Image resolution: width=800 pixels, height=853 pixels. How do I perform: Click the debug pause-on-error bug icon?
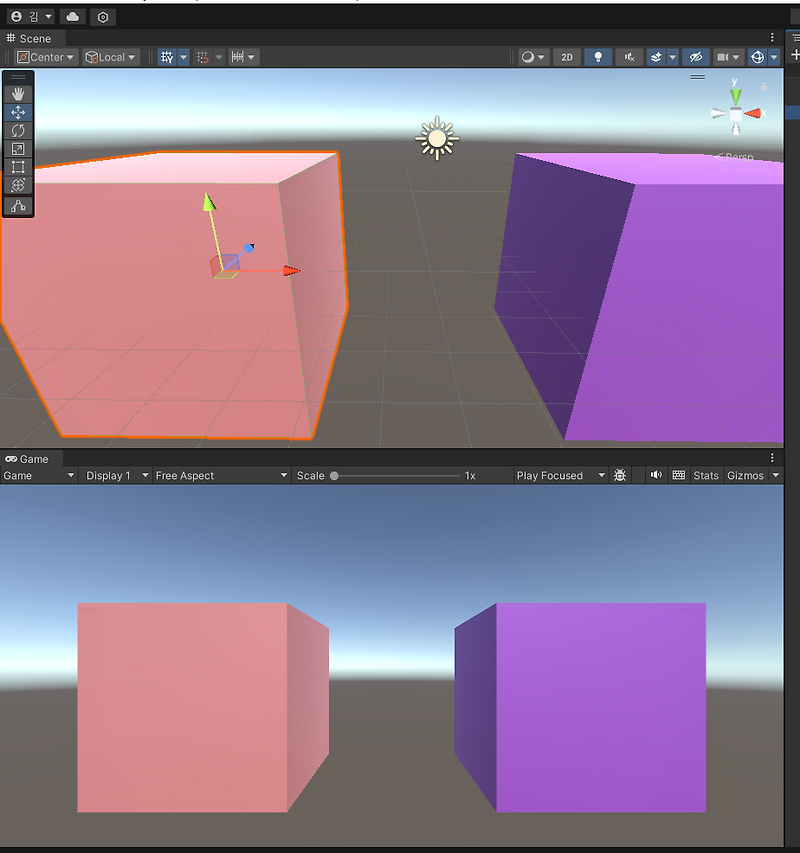click(620, 475)
